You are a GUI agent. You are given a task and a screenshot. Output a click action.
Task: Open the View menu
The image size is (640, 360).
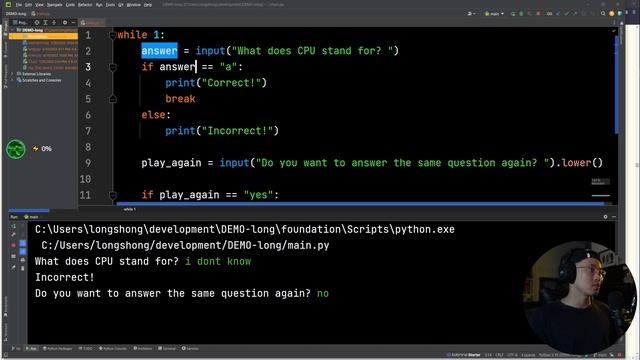[x=39, y=5]
